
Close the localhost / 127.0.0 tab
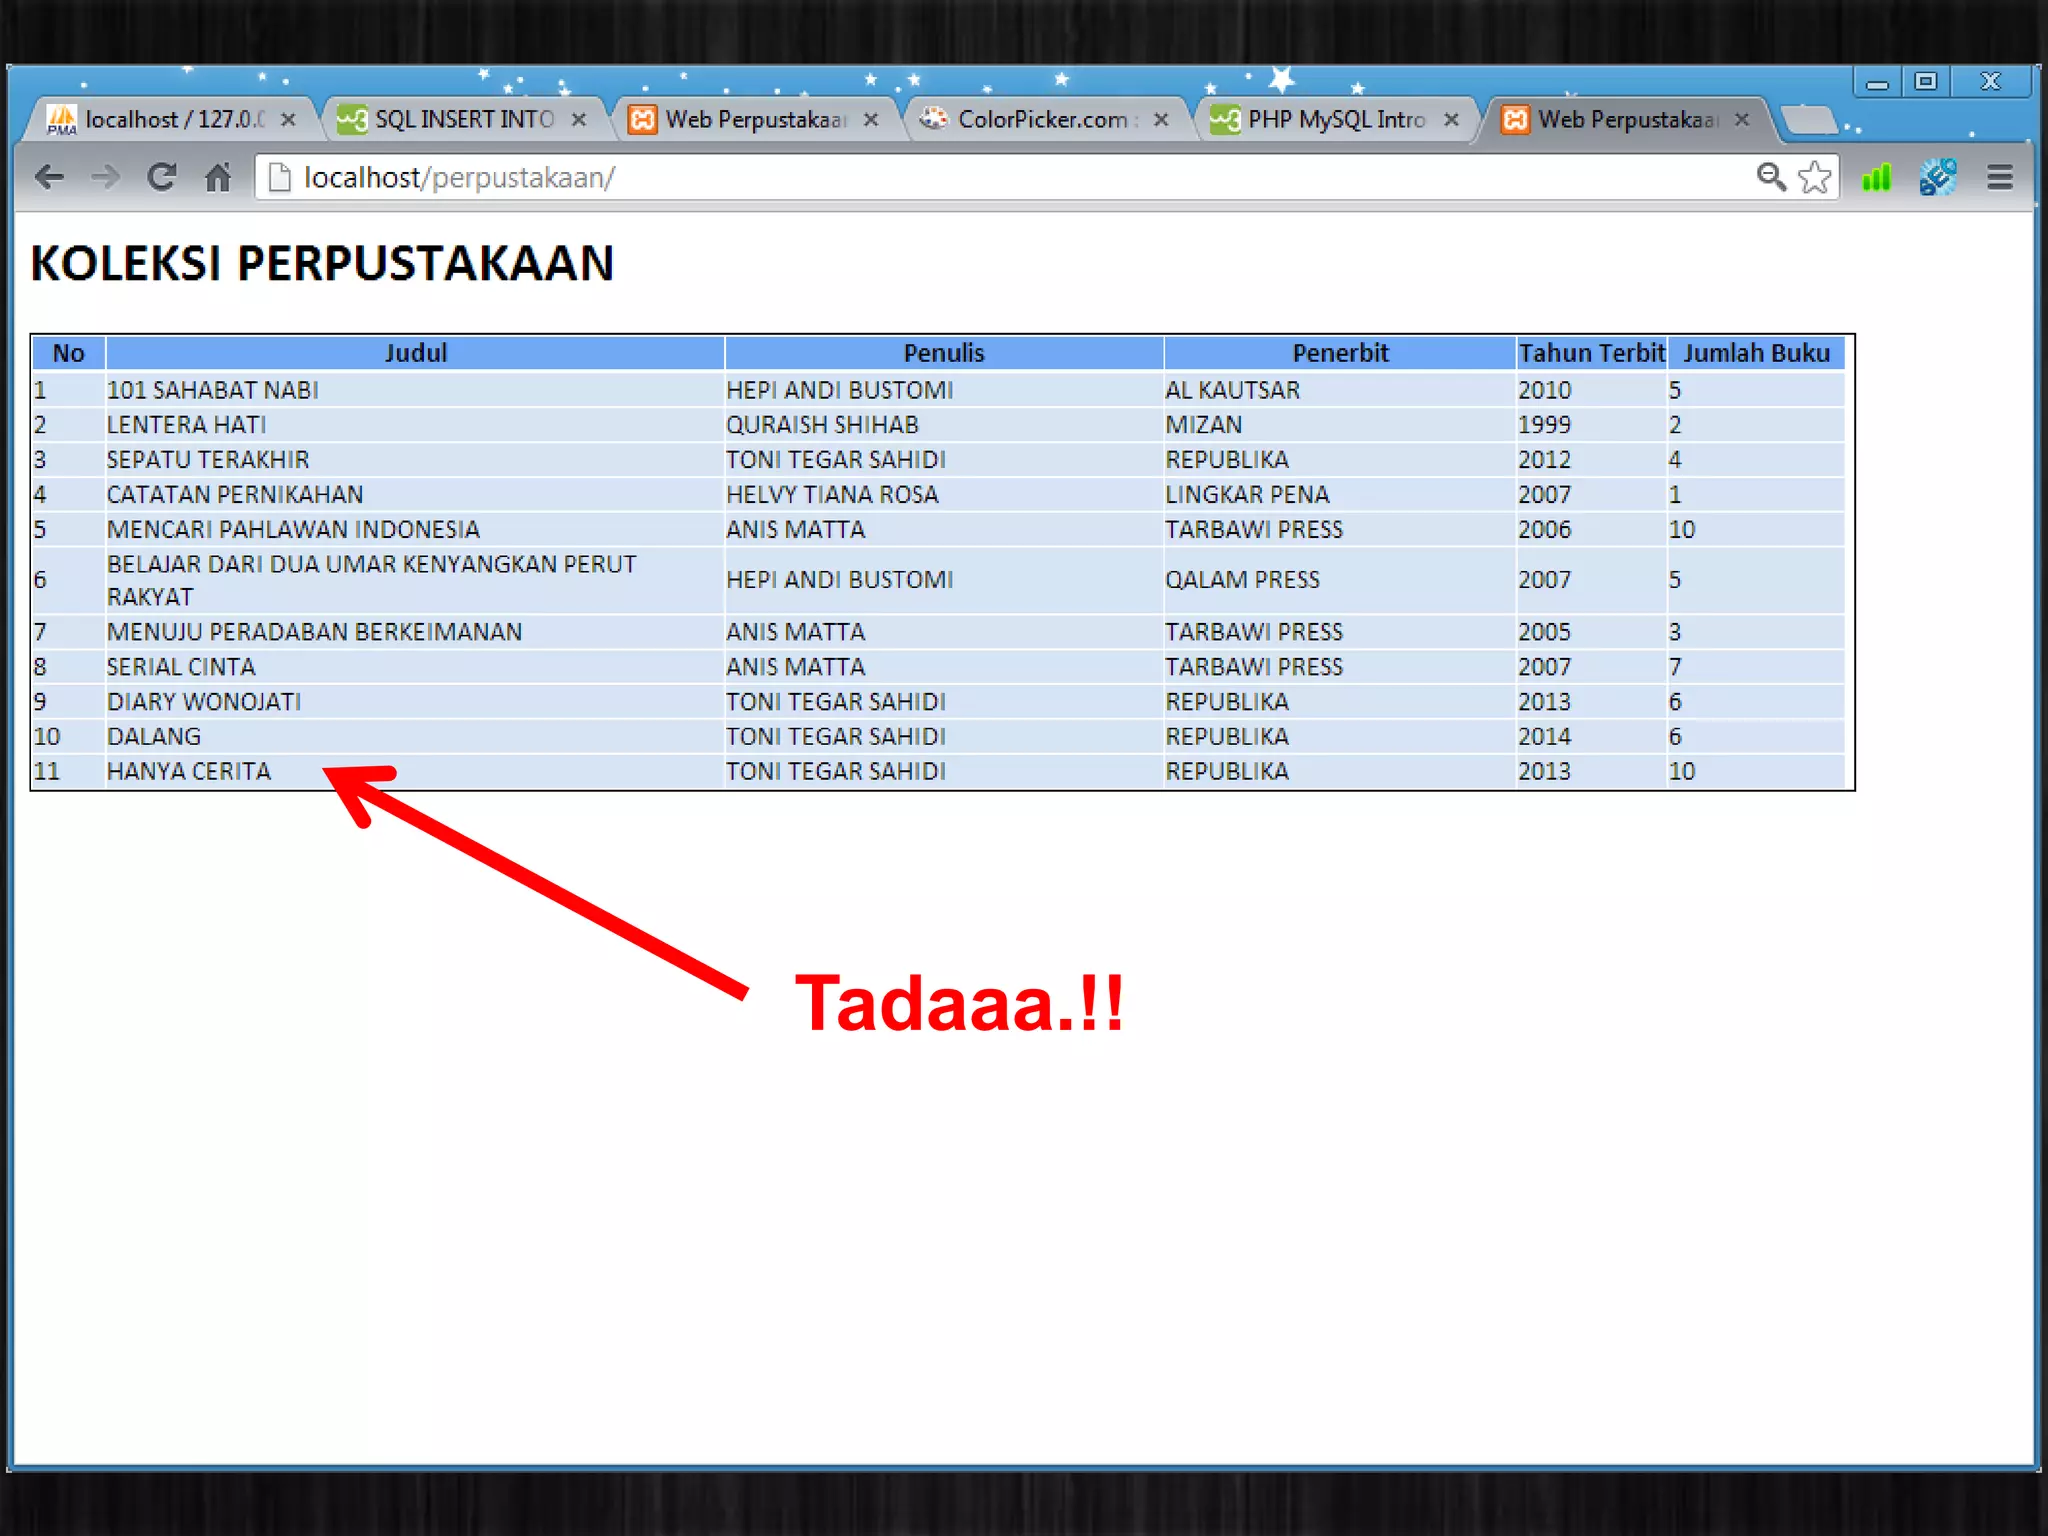click(x=288, y=120)
